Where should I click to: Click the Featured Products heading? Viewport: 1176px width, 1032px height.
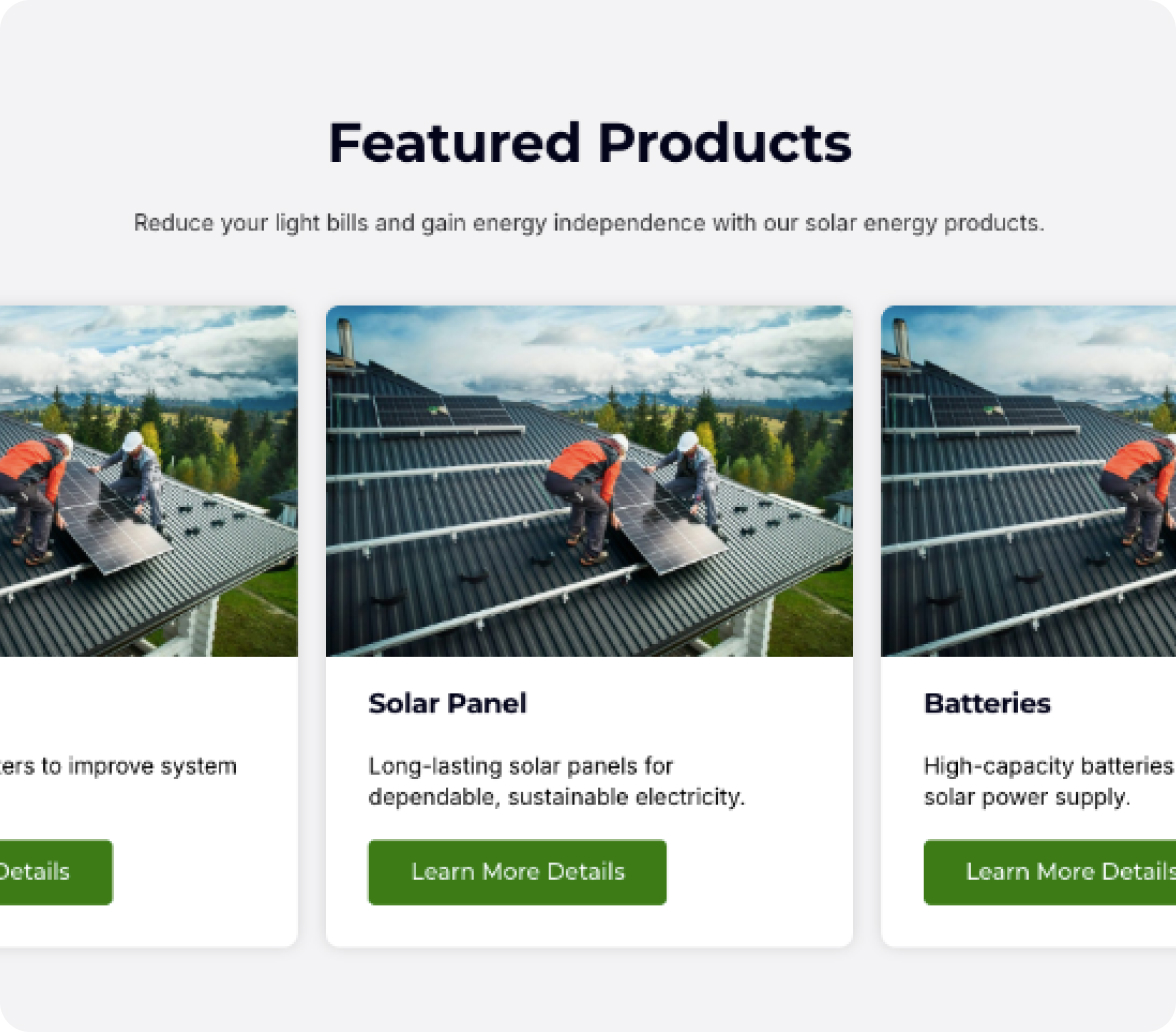(x=589, y=143)
